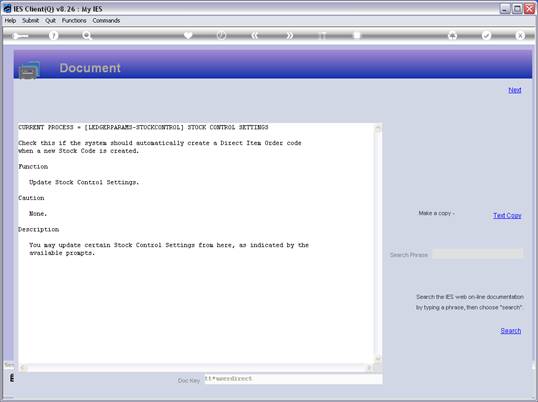Click the round X toolbar icon
The image size is (538, 402).
pyautogui.click(x=520, y=35)
